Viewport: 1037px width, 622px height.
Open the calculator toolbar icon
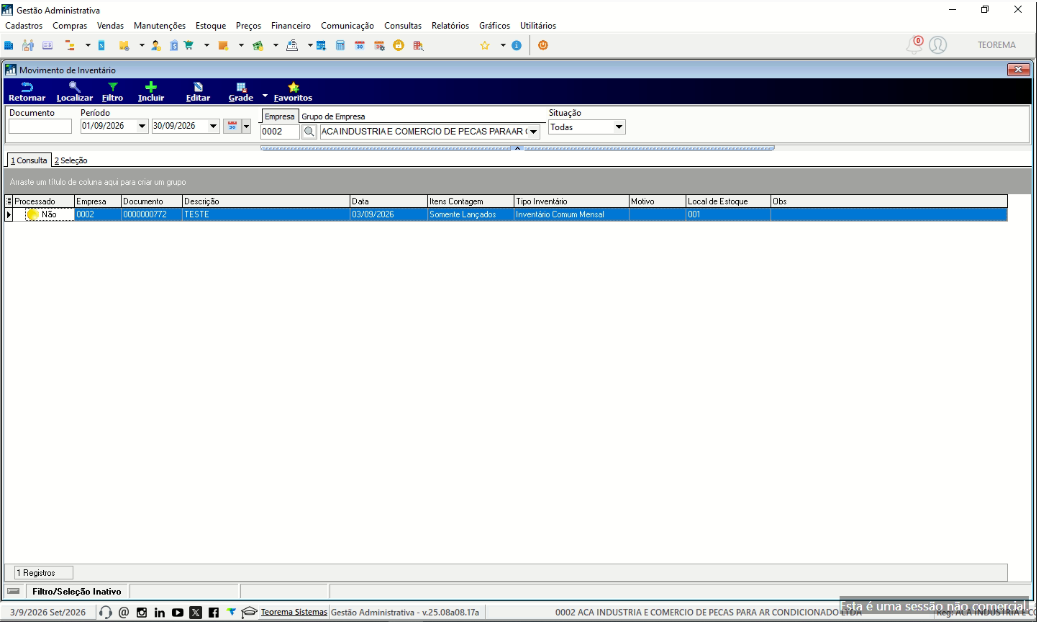(340, 46)
